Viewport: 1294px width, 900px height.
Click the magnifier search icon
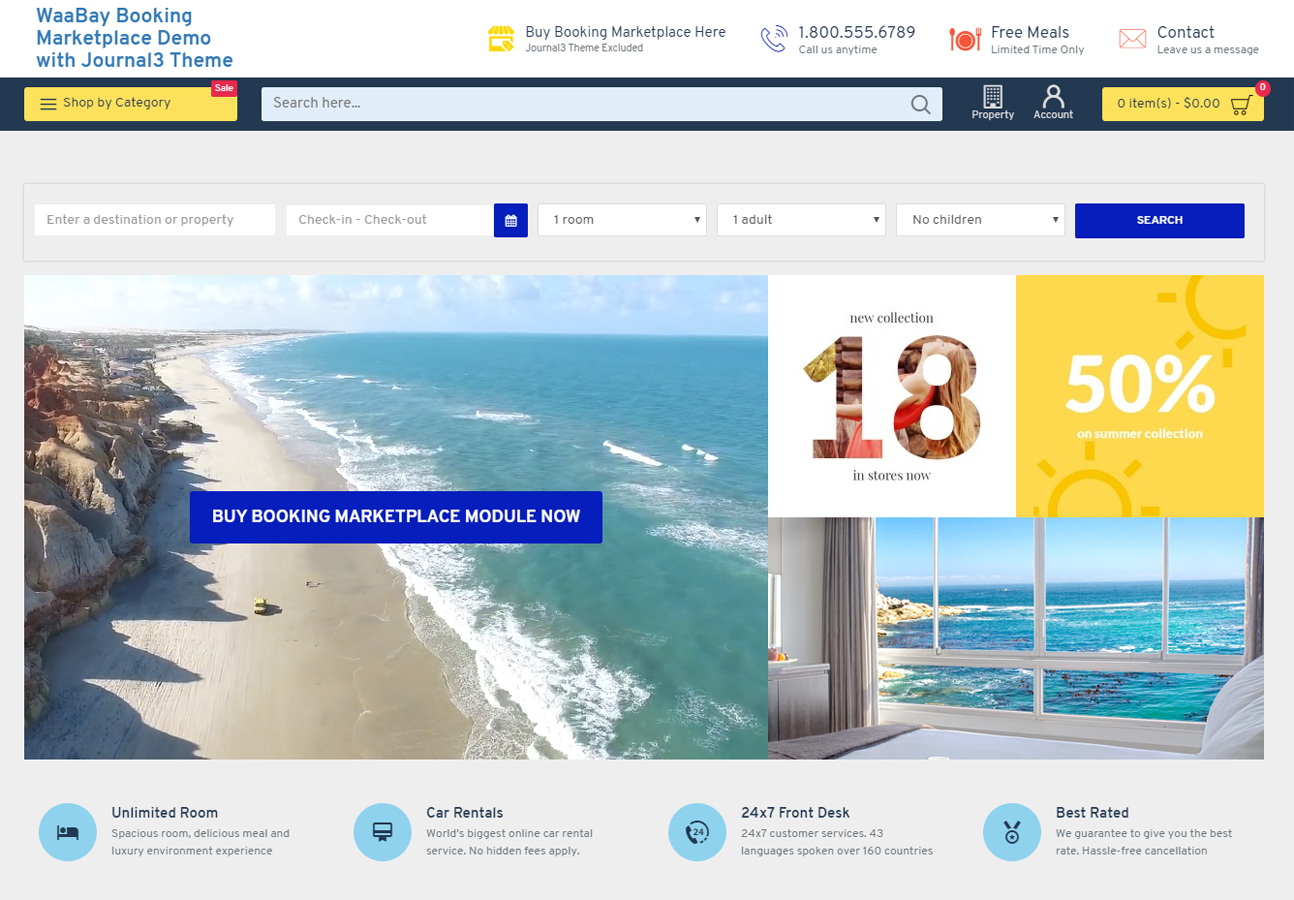(921, 104)
